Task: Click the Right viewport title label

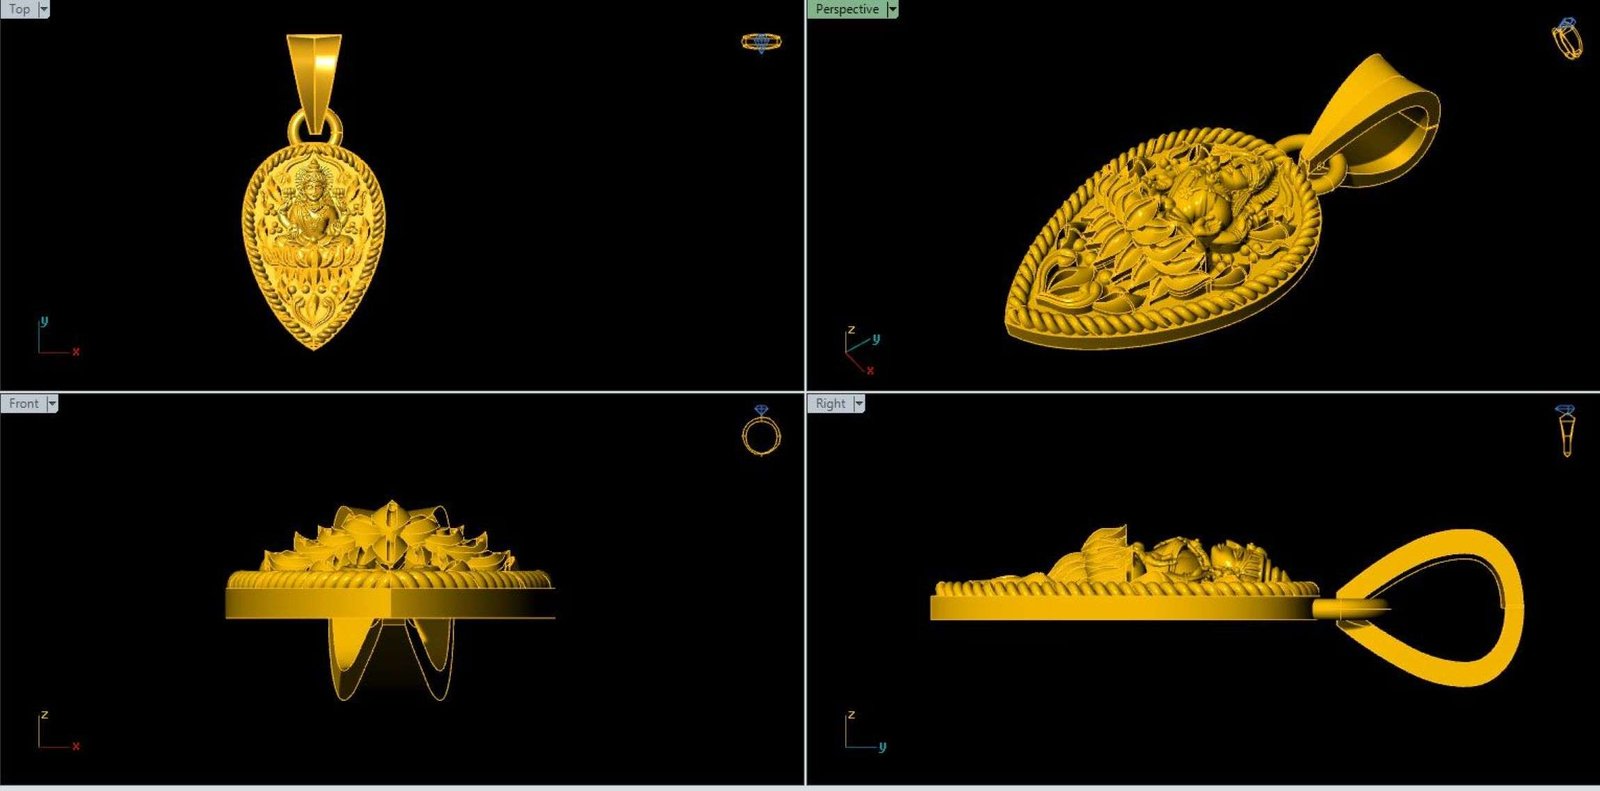Action: pyautogui.click(x=830, y=403)
